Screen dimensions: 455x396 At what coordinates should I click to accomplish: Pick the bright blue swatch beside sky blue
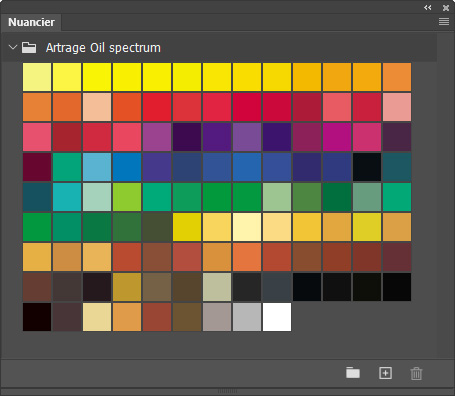click(x=127, y=167)
